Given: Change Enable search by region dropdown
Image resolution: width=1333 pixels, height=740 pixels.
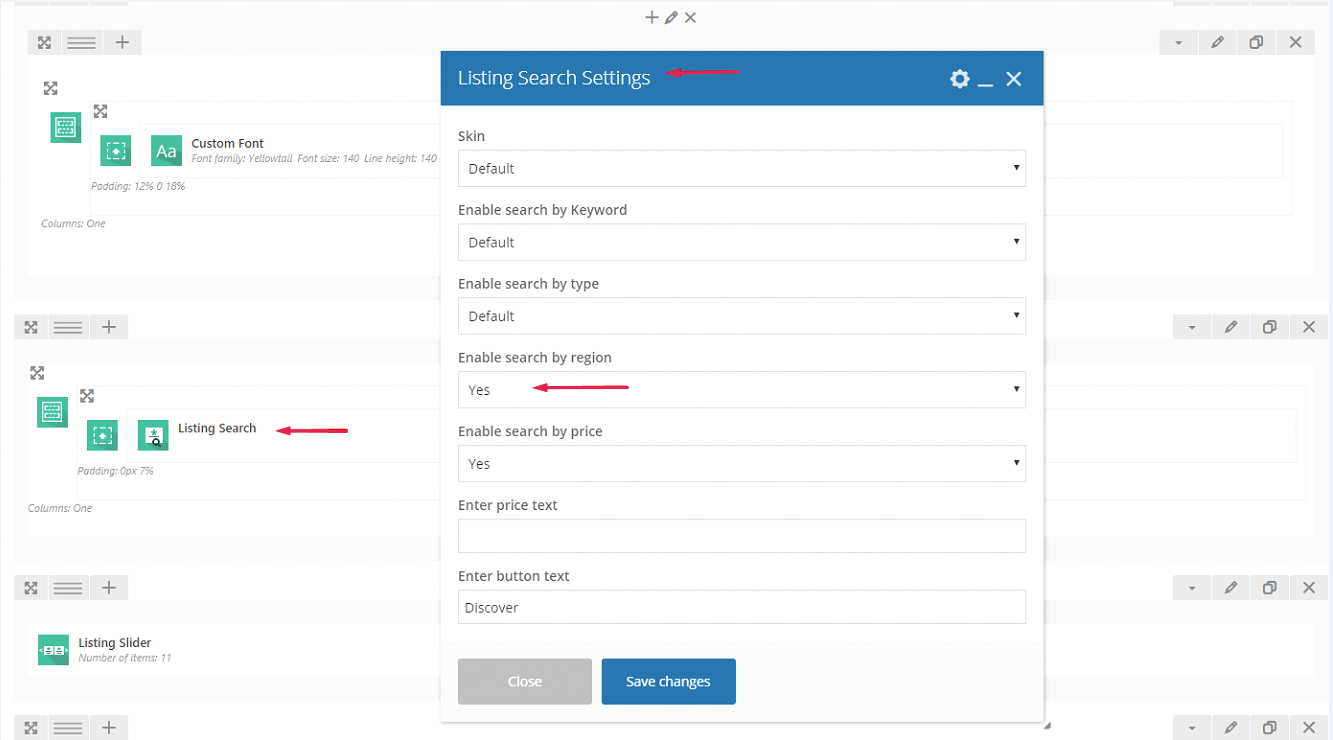Looking at the screenshot, I should coord(741,390).
